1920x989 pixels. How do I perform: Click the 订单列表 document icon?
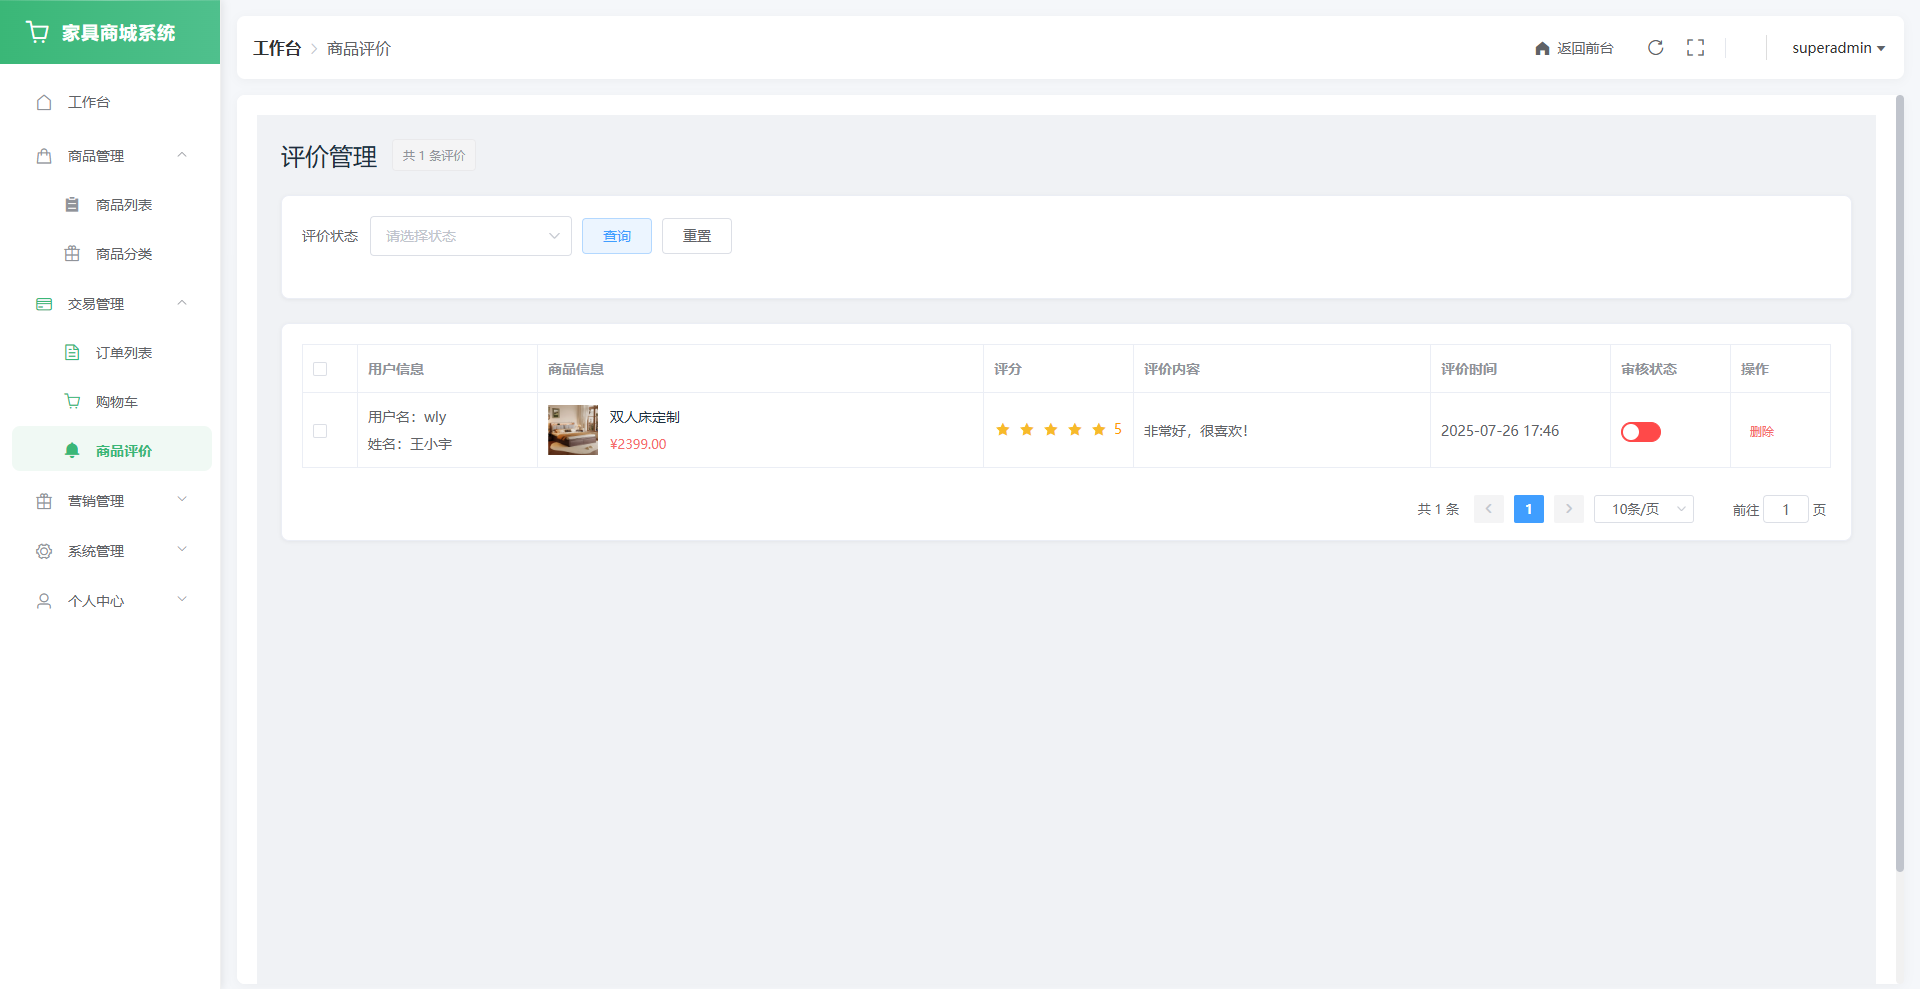[x=72, y=353]
